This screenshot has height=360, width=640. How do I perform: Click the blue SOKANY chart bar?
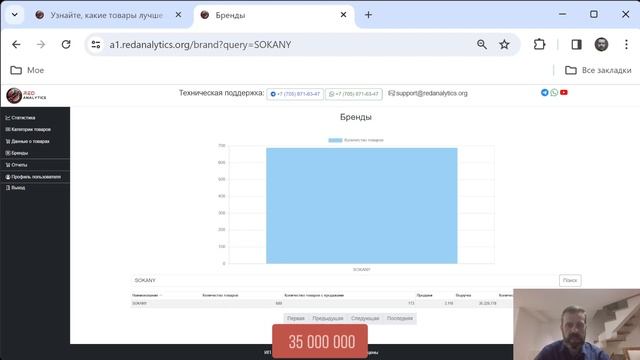coord(362,206)
